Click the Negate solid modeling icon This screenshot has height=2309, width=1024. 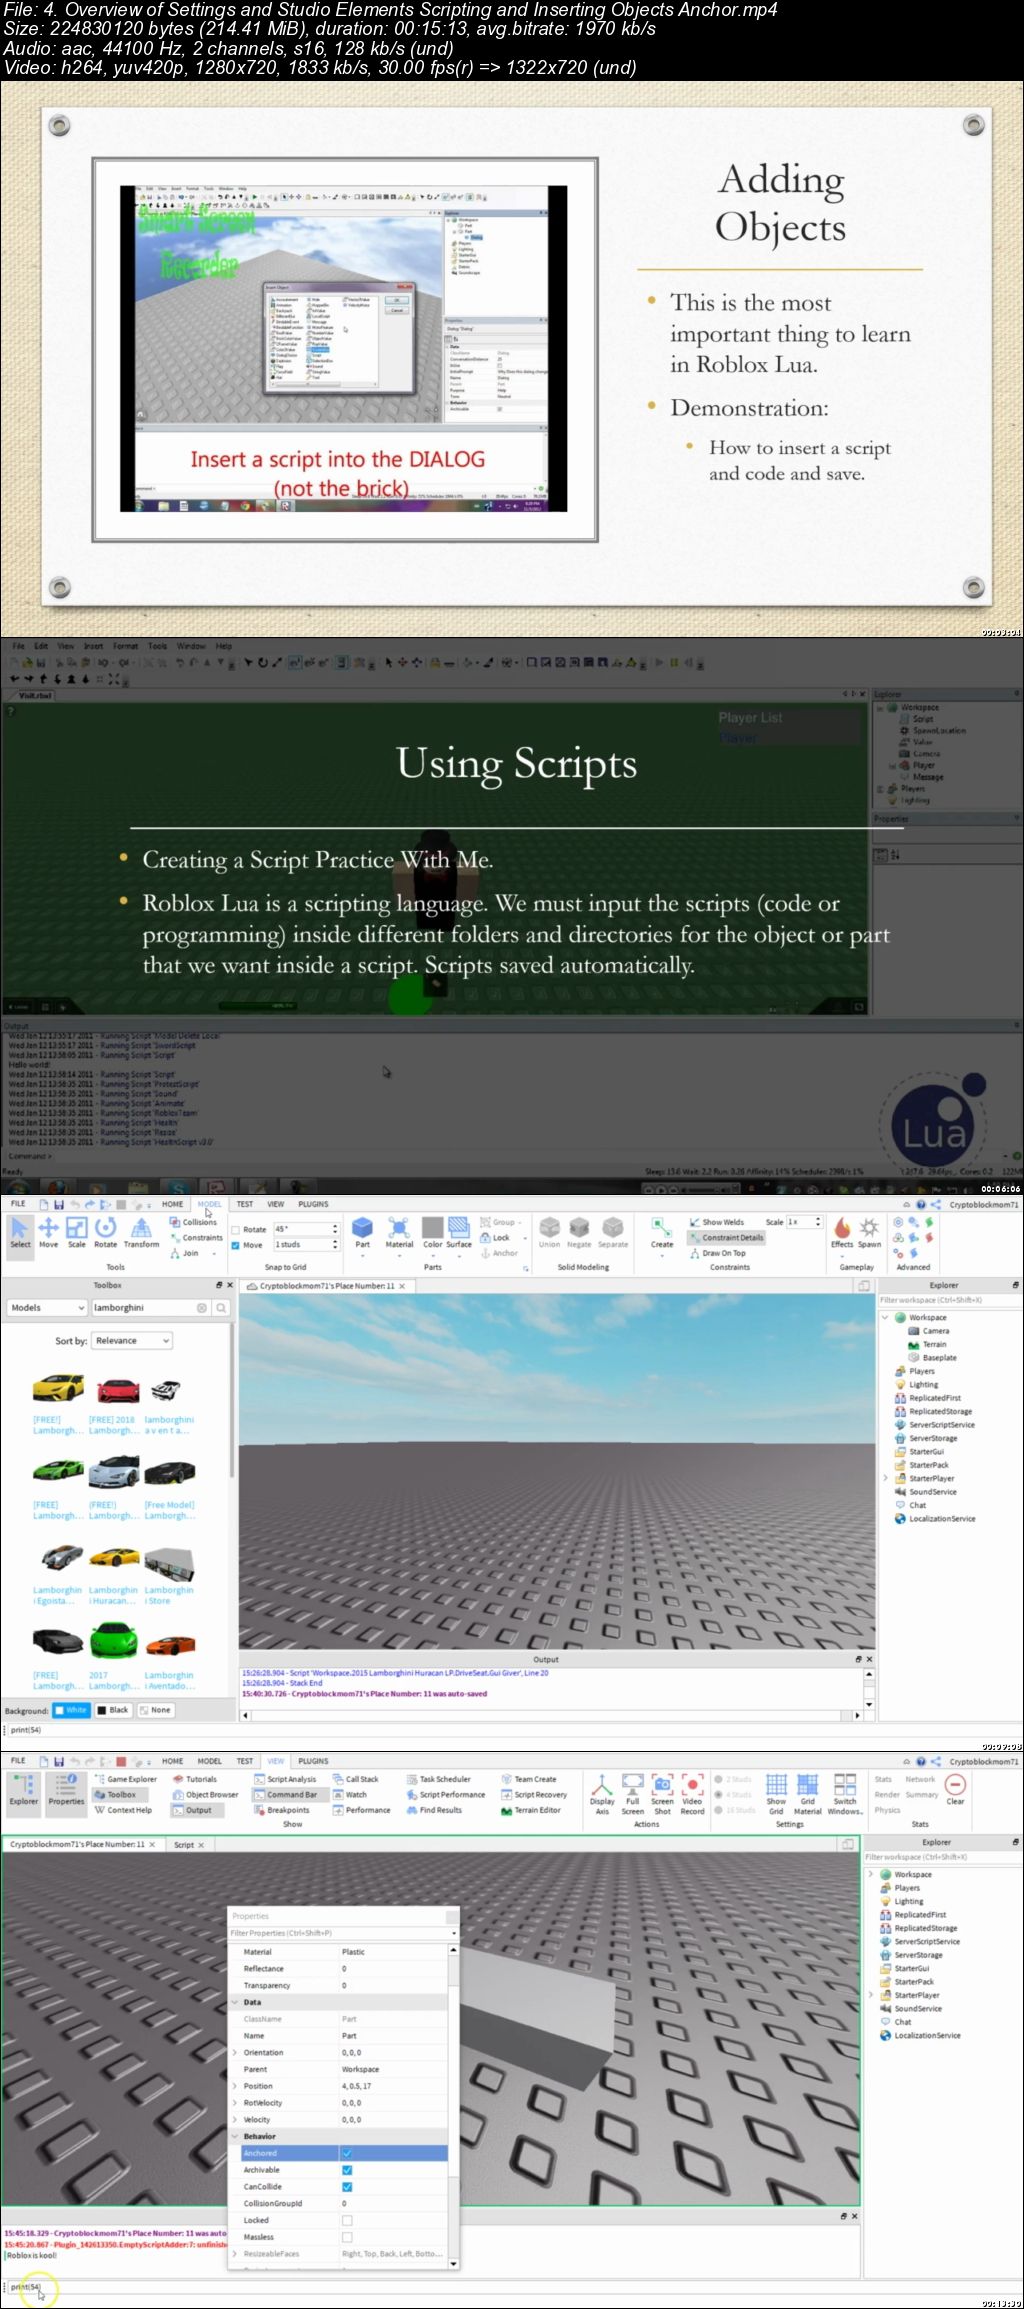click(579, 1231)
